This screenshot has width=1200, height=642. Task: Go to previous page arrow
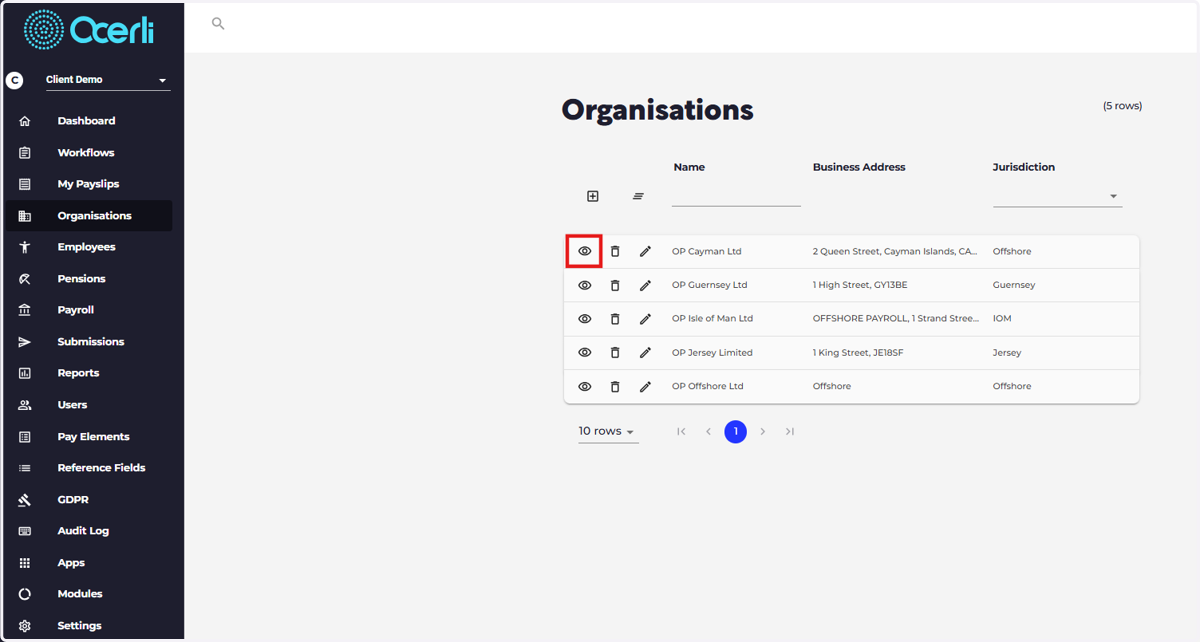[x=708, y=432]
